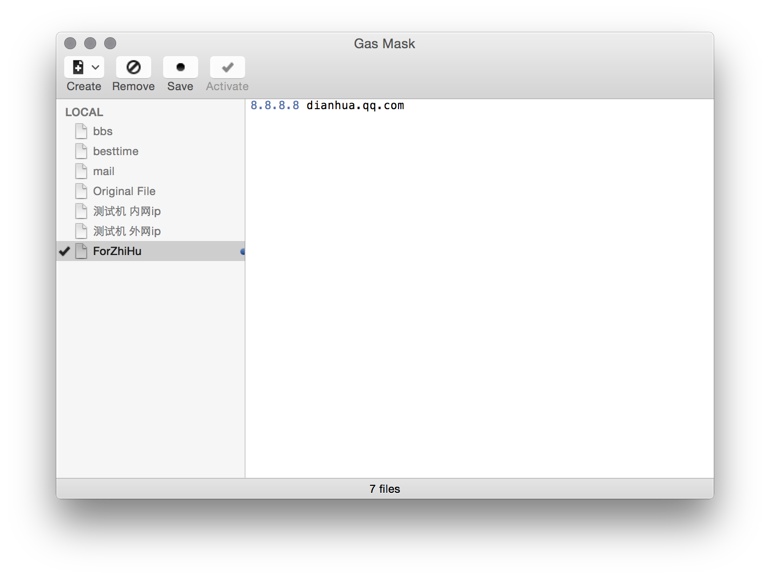770x579 pixels.
Task: Minimize the Gas Mask window
Action: pos(90,43)
